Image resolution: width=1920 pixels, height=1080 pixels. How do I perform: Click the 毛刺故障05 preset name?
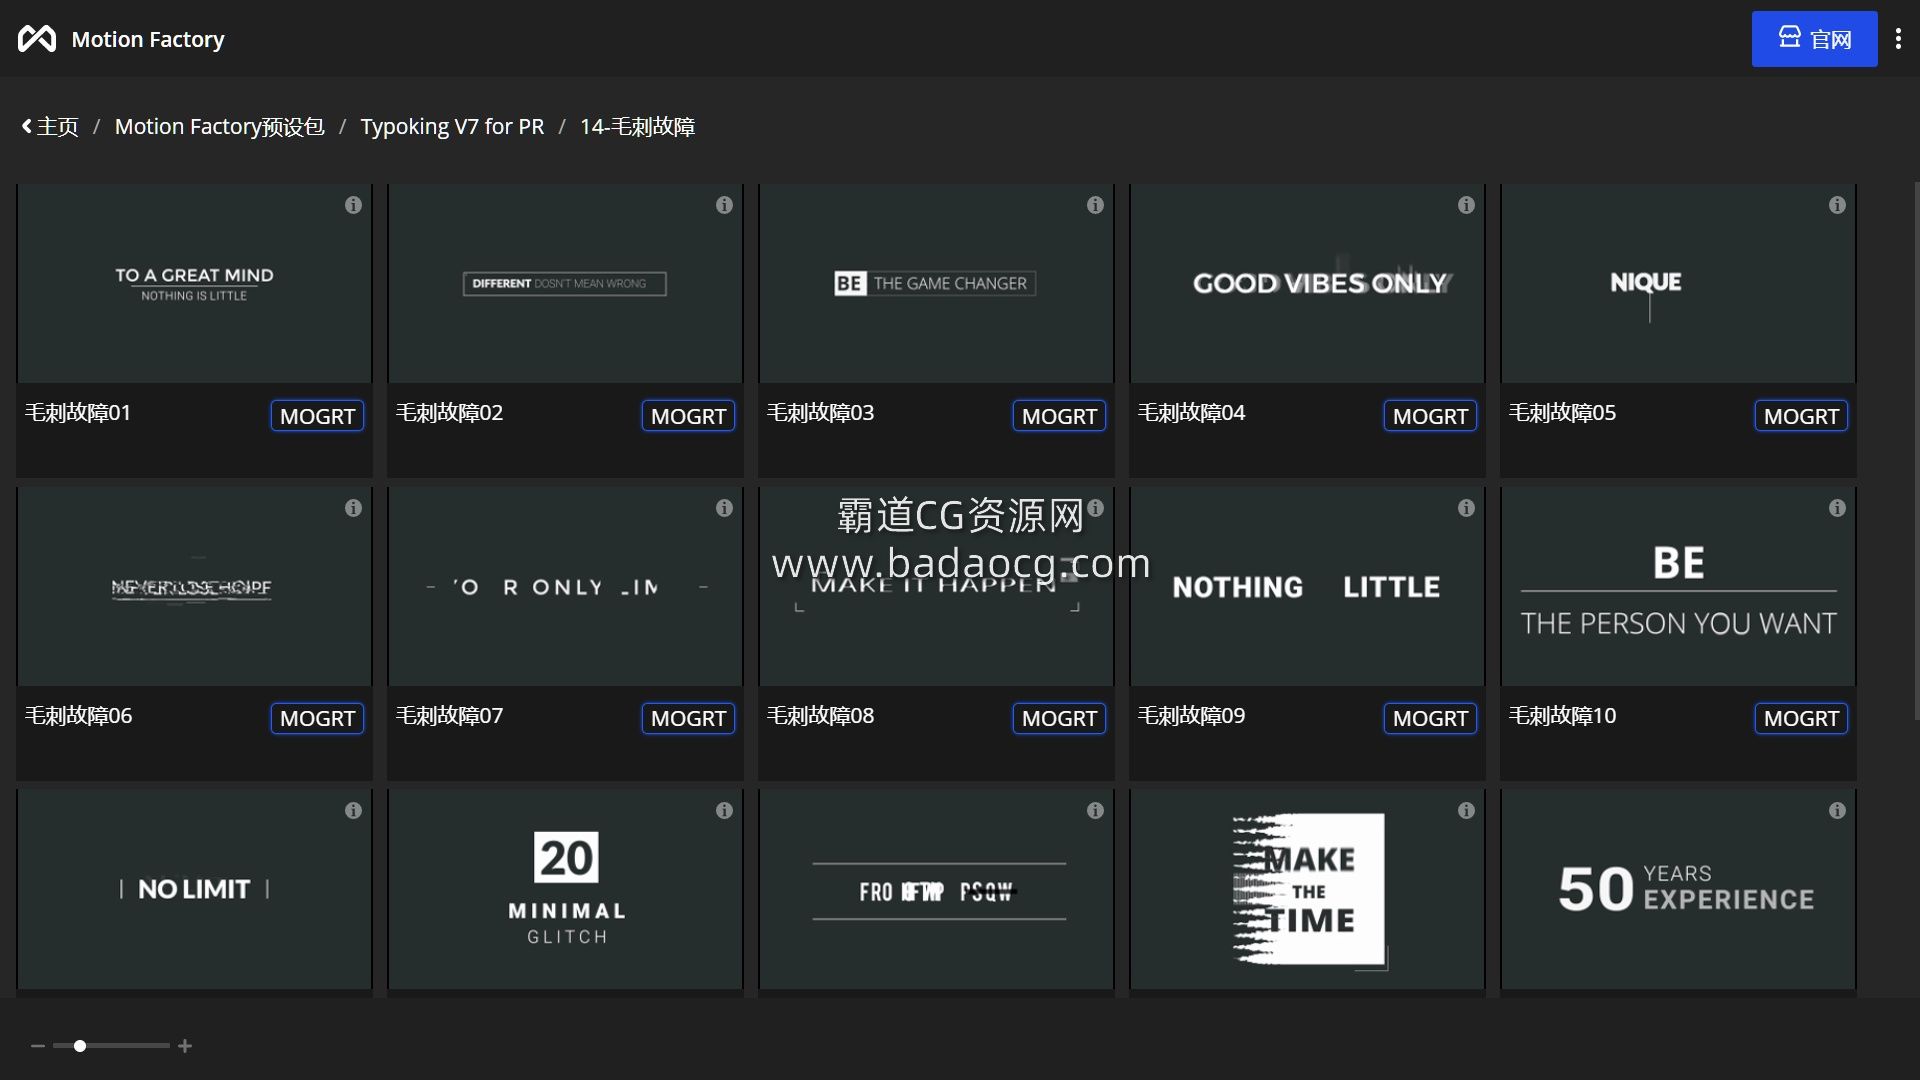tap(1562, 413)
